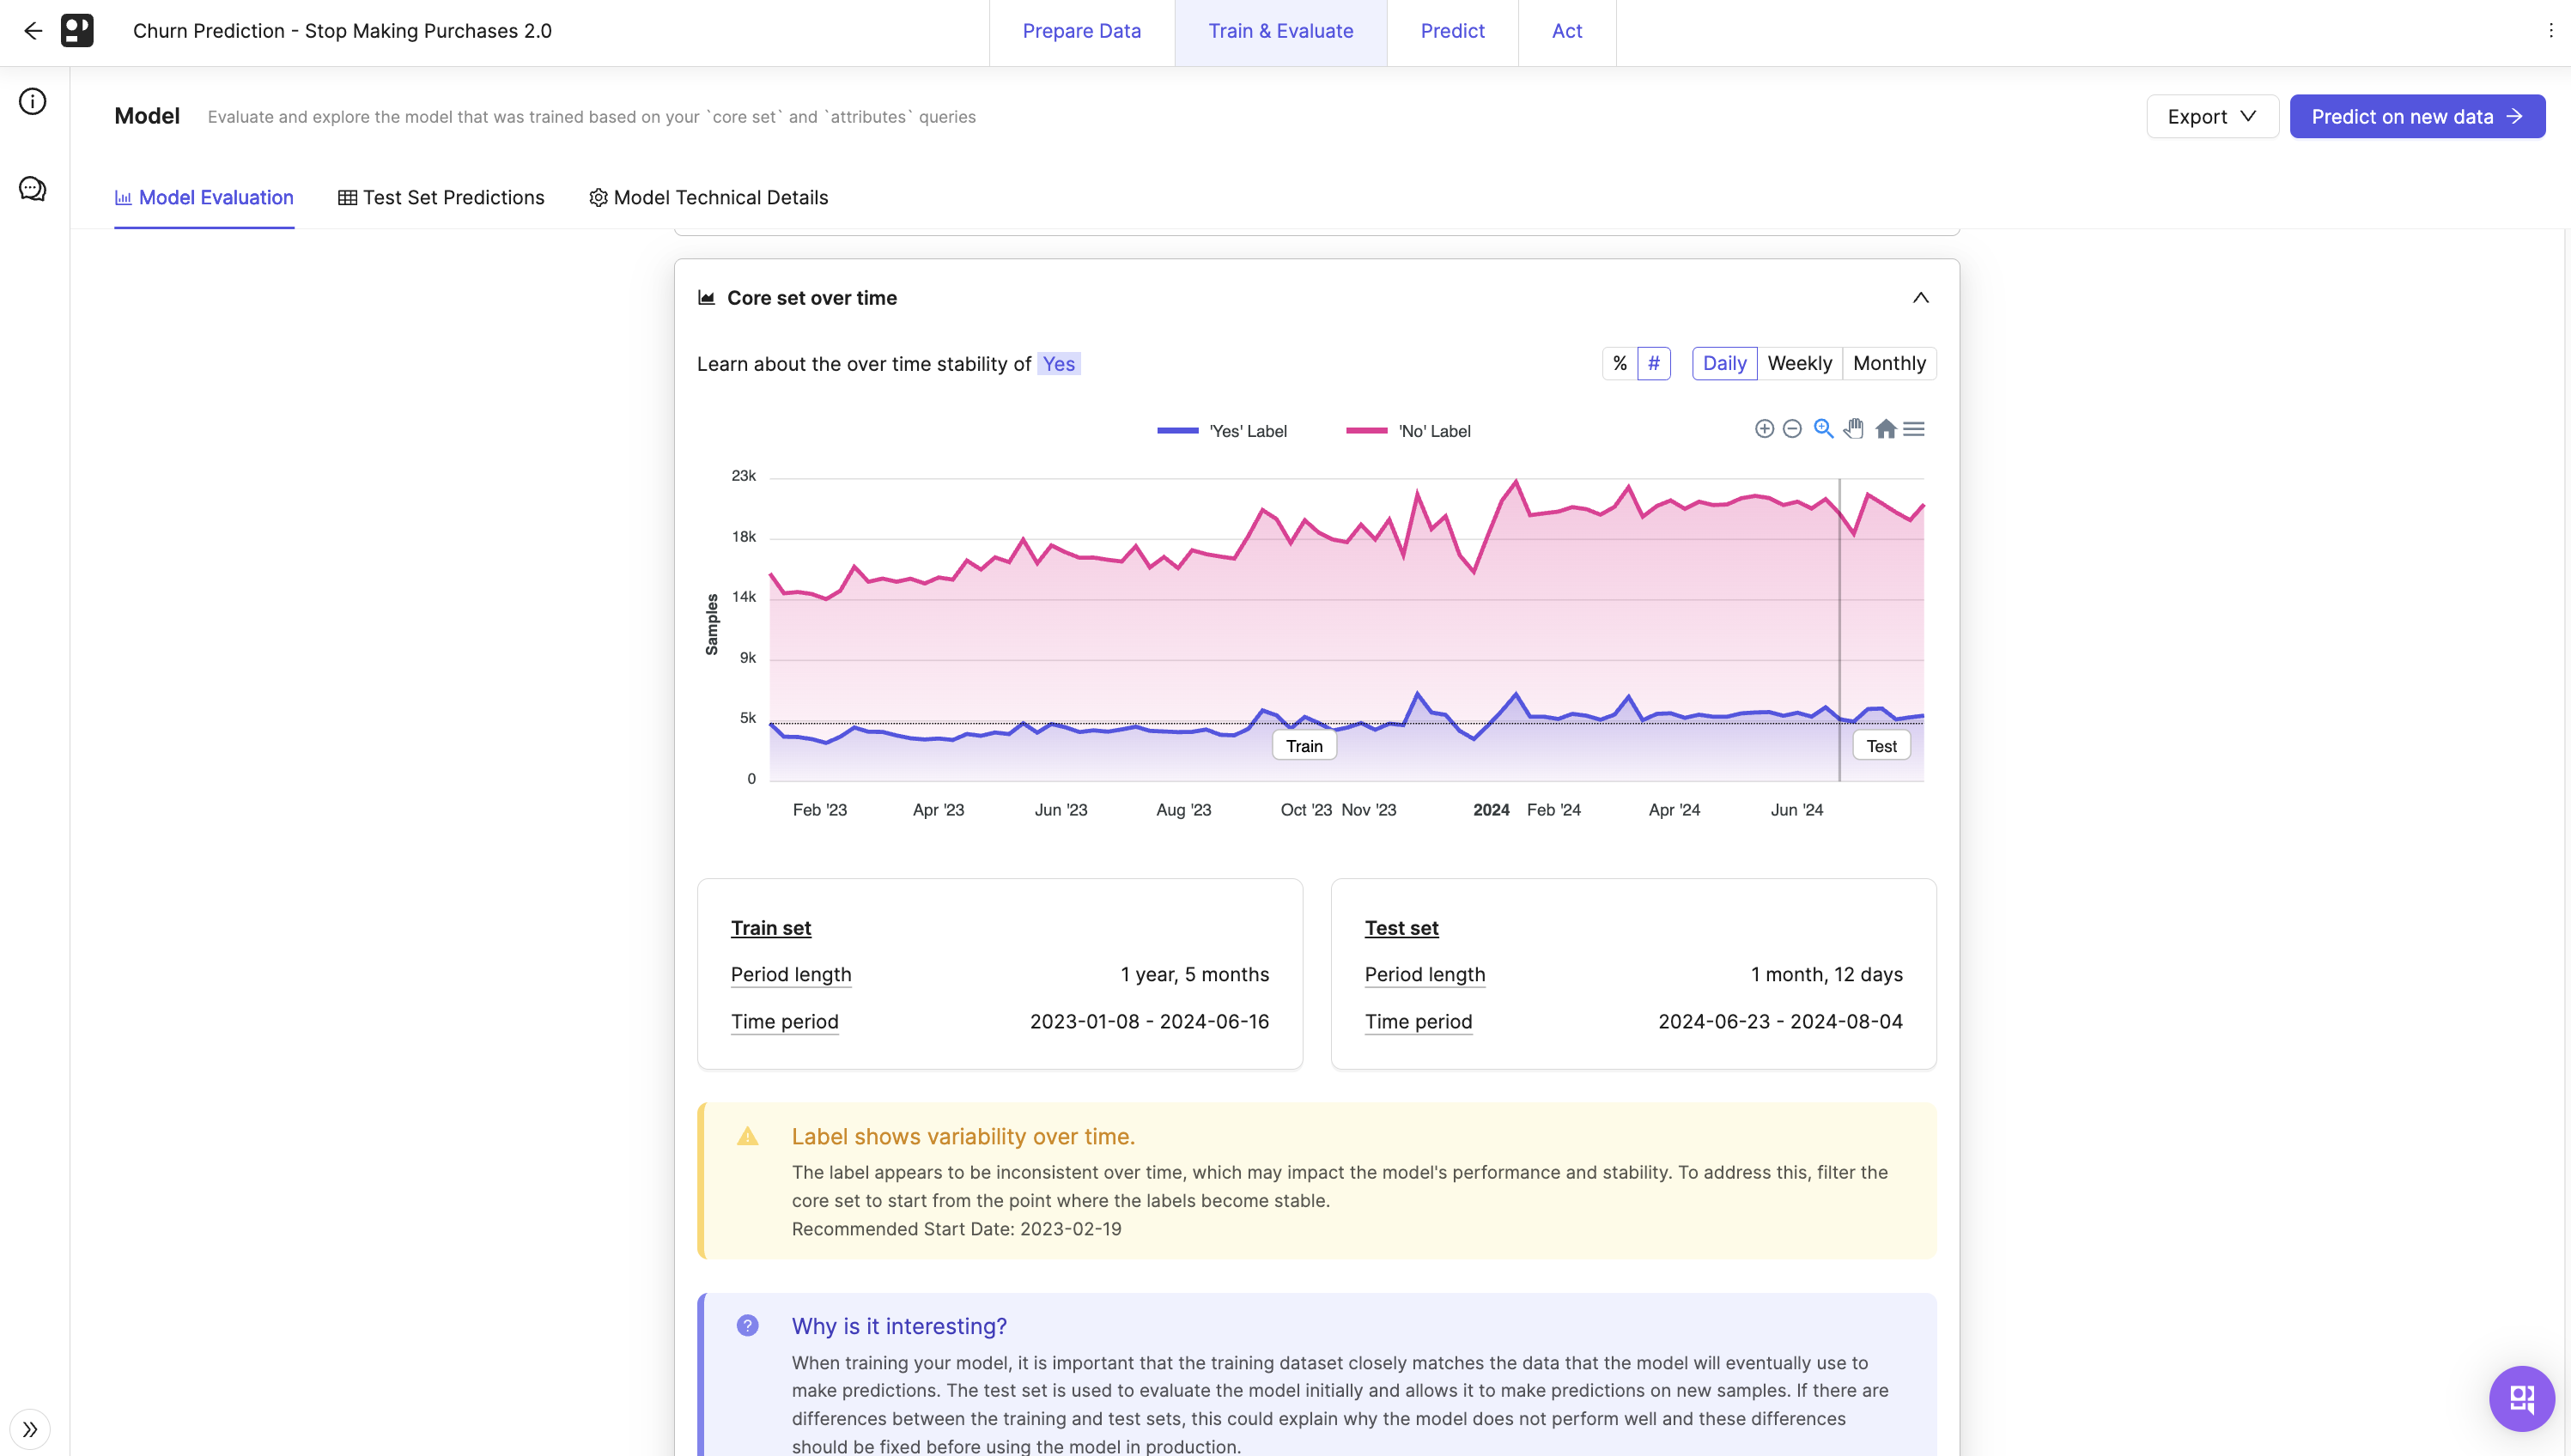Image resolution: width=2571 pixels, height=1456 pixels.
Task: Click the chart zoom in icon
Action: [1764, 429]
